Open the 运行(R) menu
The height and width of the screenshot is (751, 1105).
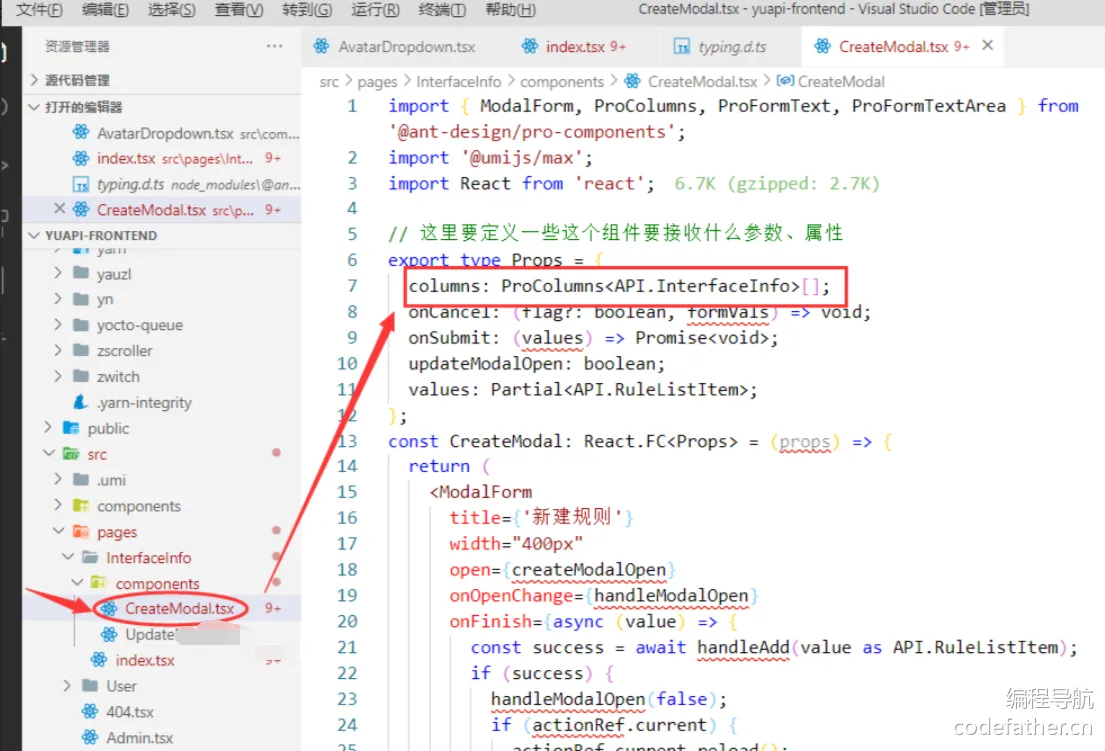click(375, 10)
